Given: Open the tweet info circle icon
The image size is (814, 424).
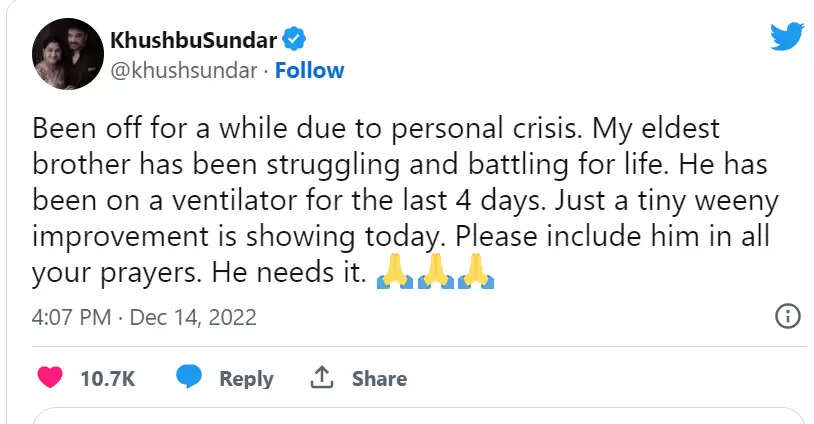Looking at the screenshot, I should point(787,317).
